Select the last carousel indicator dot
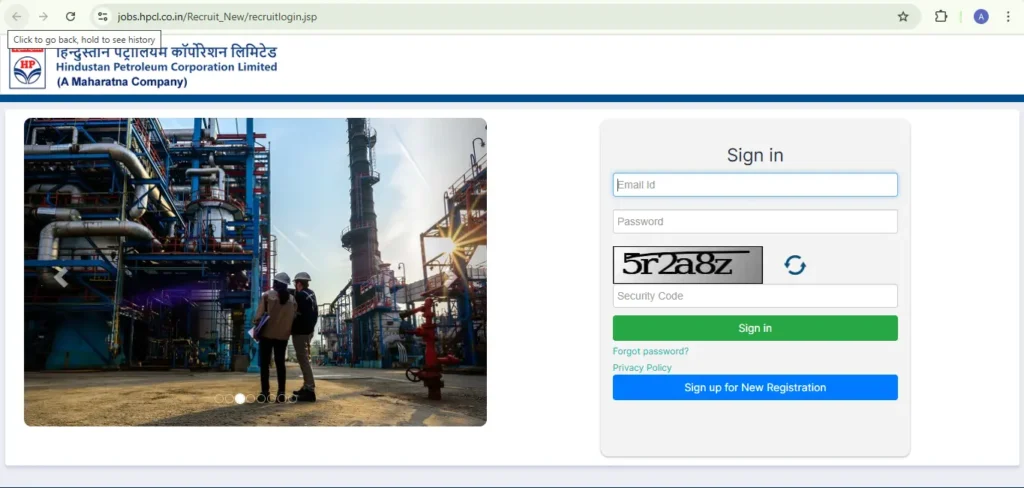Viewport: 1024px width, 488px height. [293, 398]
